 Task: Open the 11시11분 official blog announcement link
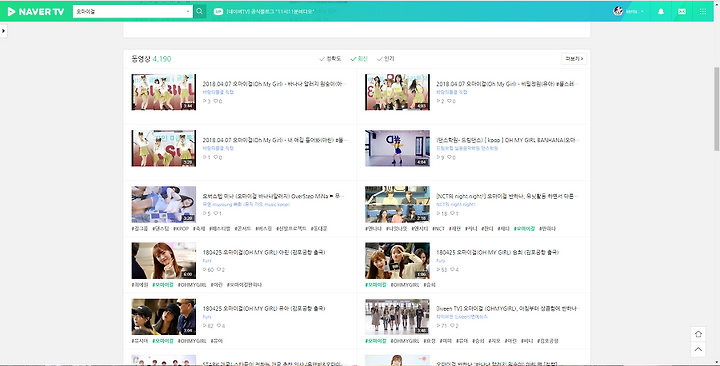point(270,11)
